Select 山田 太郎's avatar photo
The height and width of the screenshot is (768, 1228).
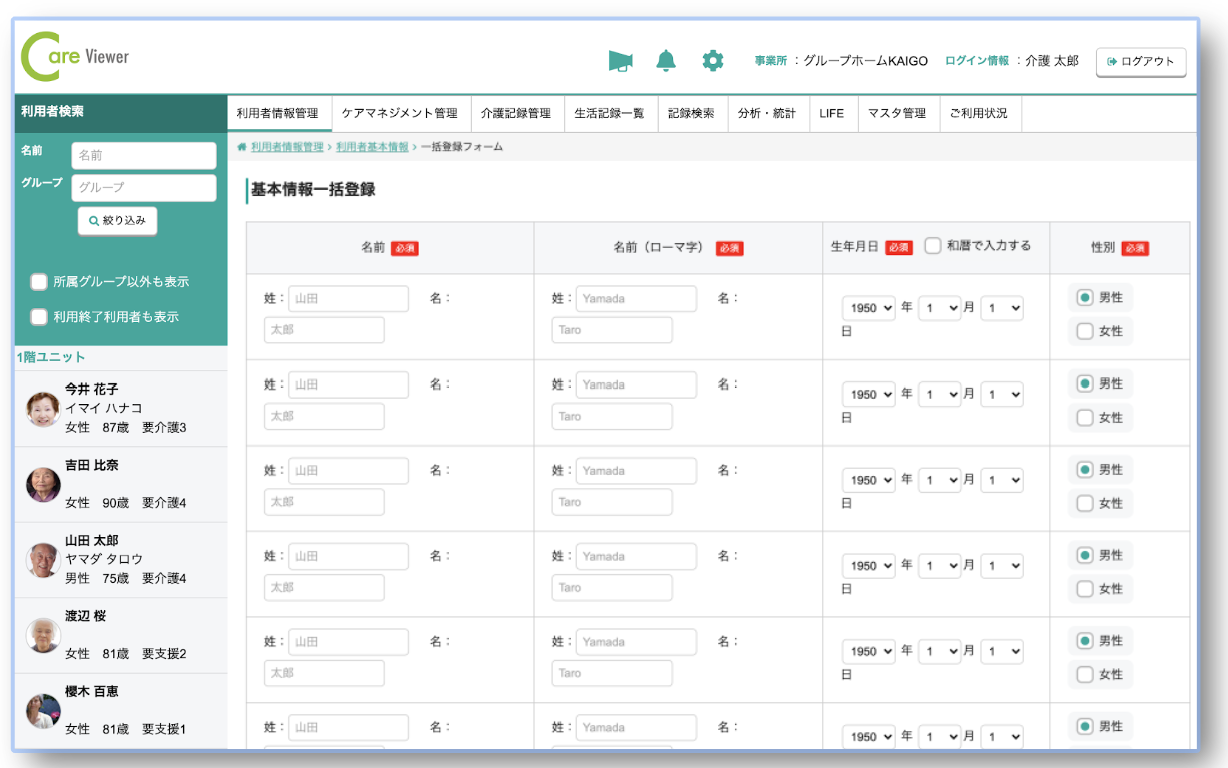point(43,560)
